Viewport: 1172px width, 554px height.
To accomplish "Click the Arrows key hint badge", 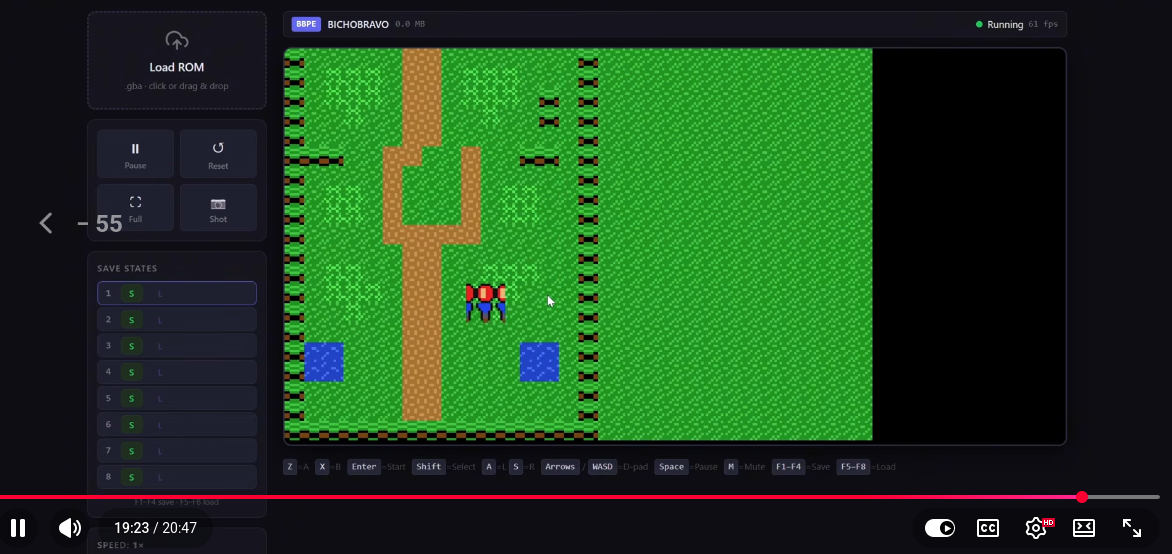I will [561, 467].
